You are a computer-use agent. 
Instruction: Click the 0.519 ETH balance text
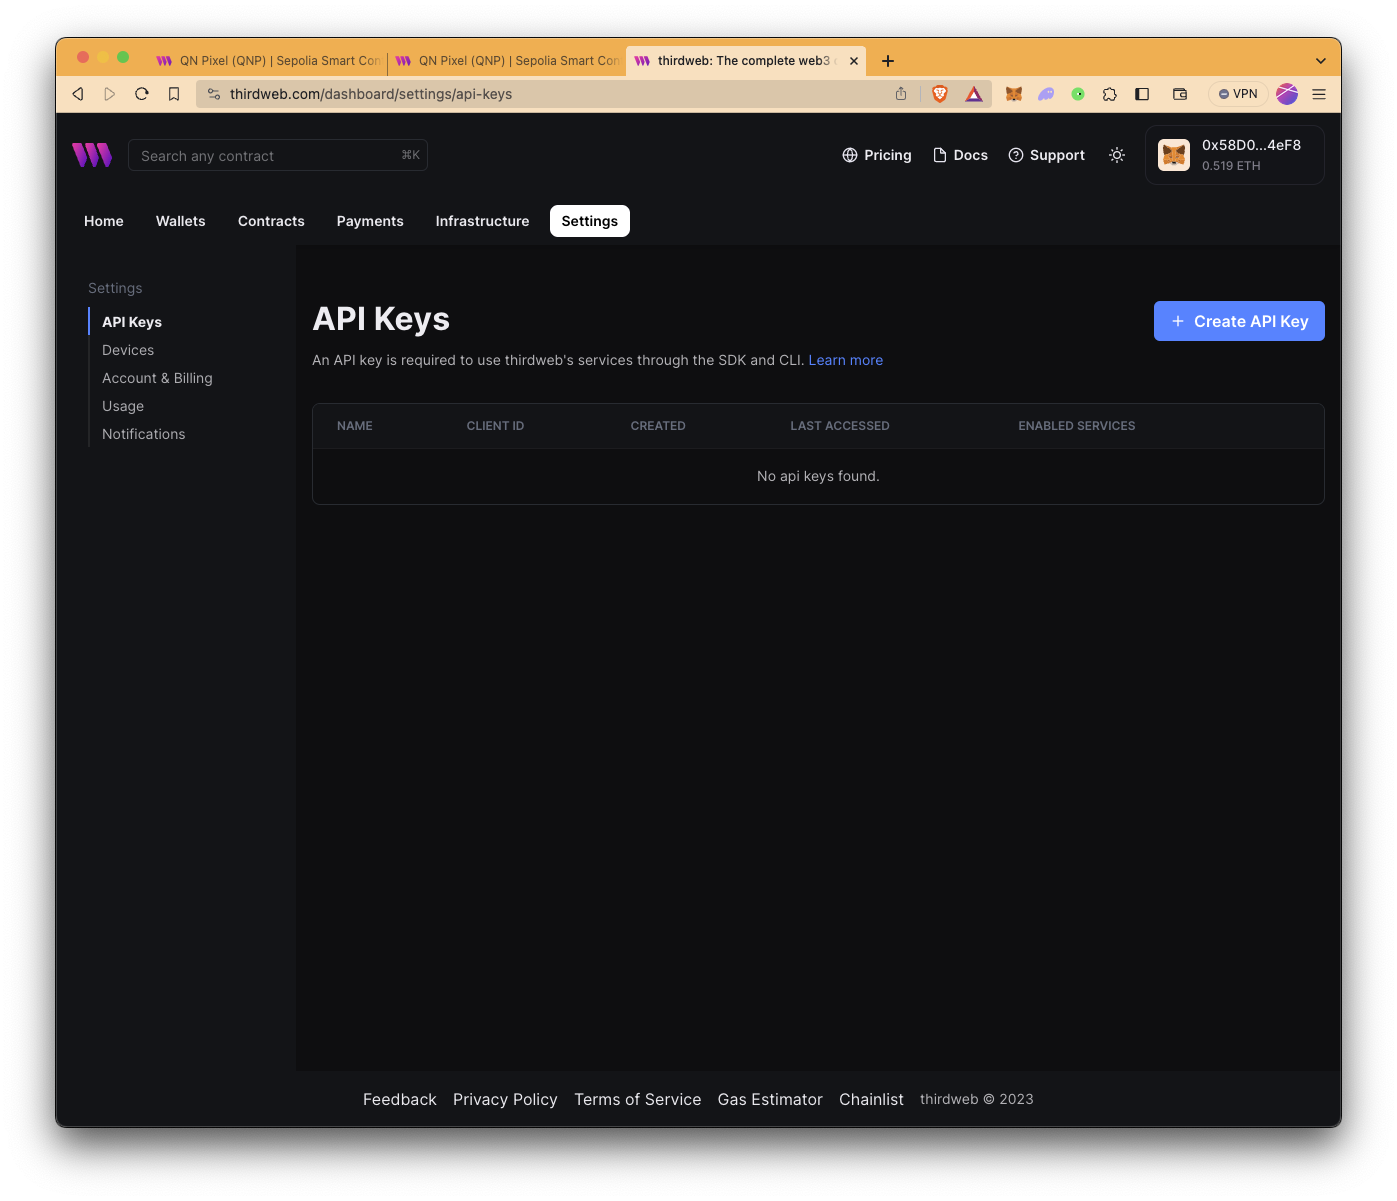tap(1231, 166)
